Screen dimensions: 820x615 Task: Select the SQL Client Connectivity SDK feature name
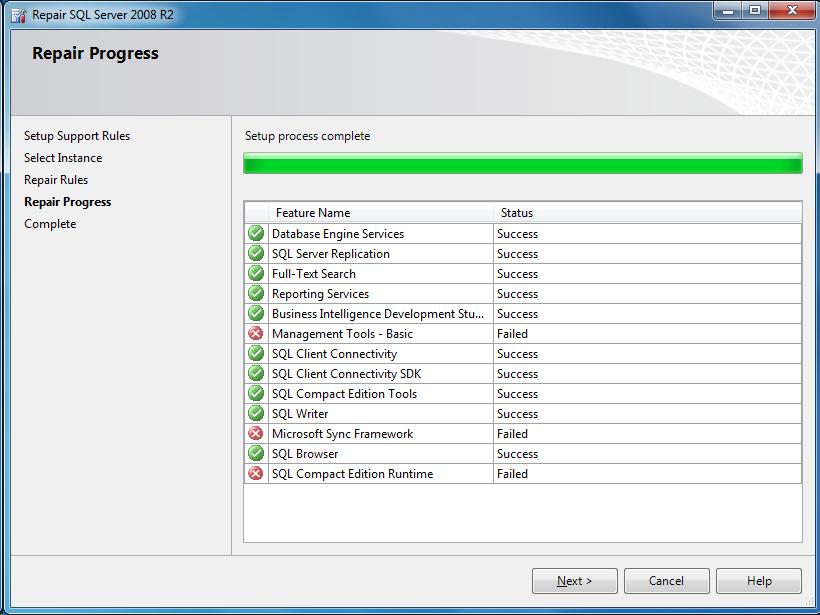pos(346,374)
